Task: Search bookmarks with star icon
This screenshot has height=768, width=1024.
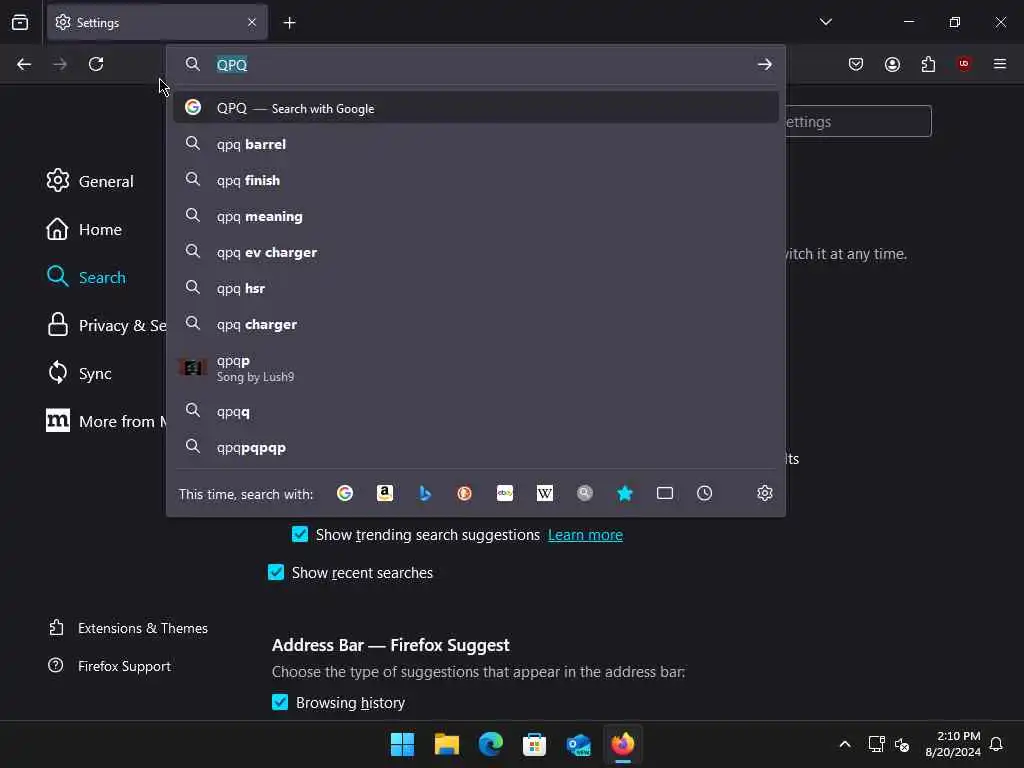Action: (x=625, y=493)
